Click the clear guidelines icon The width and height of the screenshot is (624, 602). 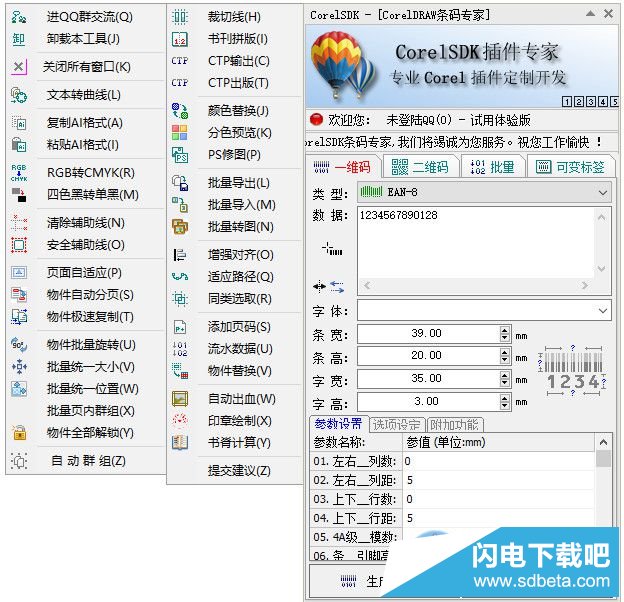(19, 223)
